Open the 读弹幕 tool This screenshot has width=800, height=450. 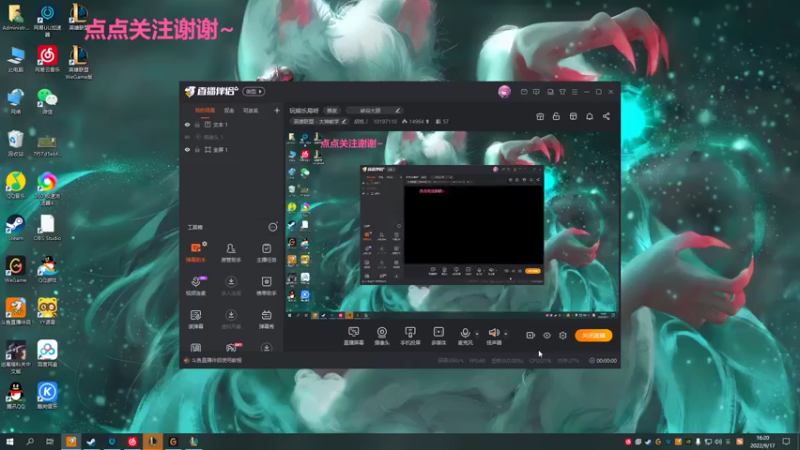195,319
